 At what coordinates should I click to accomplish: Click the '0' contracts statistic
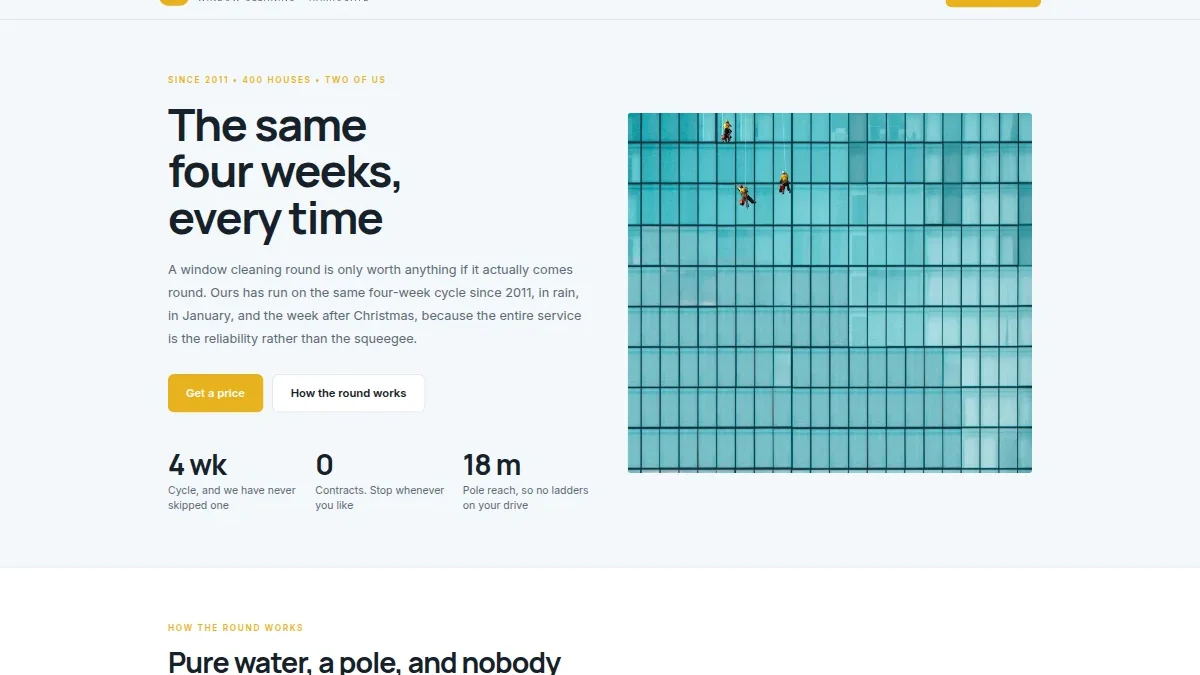pyautogui.click(x=324, y=465)
